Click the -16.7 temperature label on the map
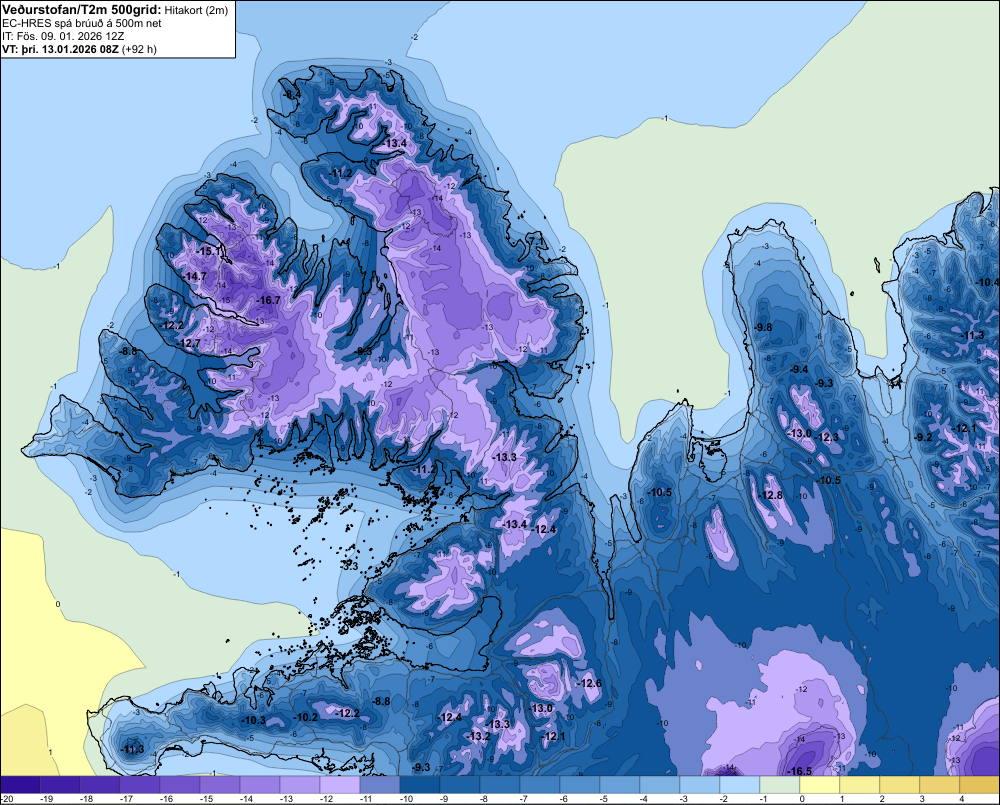The image size is (1000, 805). point(268,300)
